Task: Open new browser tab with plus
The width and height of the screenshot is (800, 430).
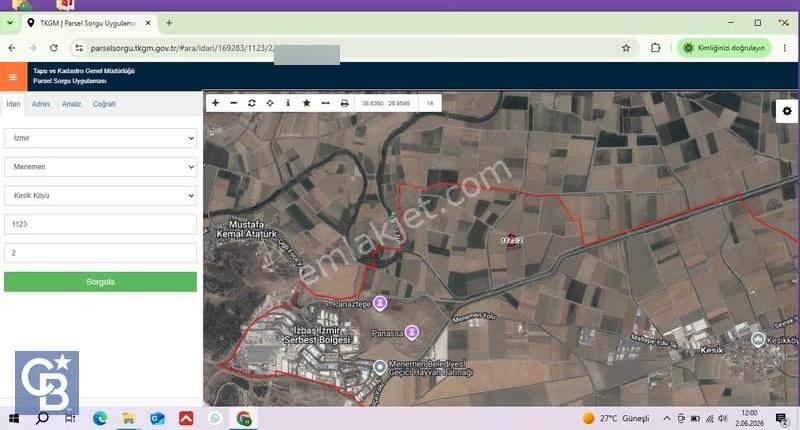Action: coord(169,23)
